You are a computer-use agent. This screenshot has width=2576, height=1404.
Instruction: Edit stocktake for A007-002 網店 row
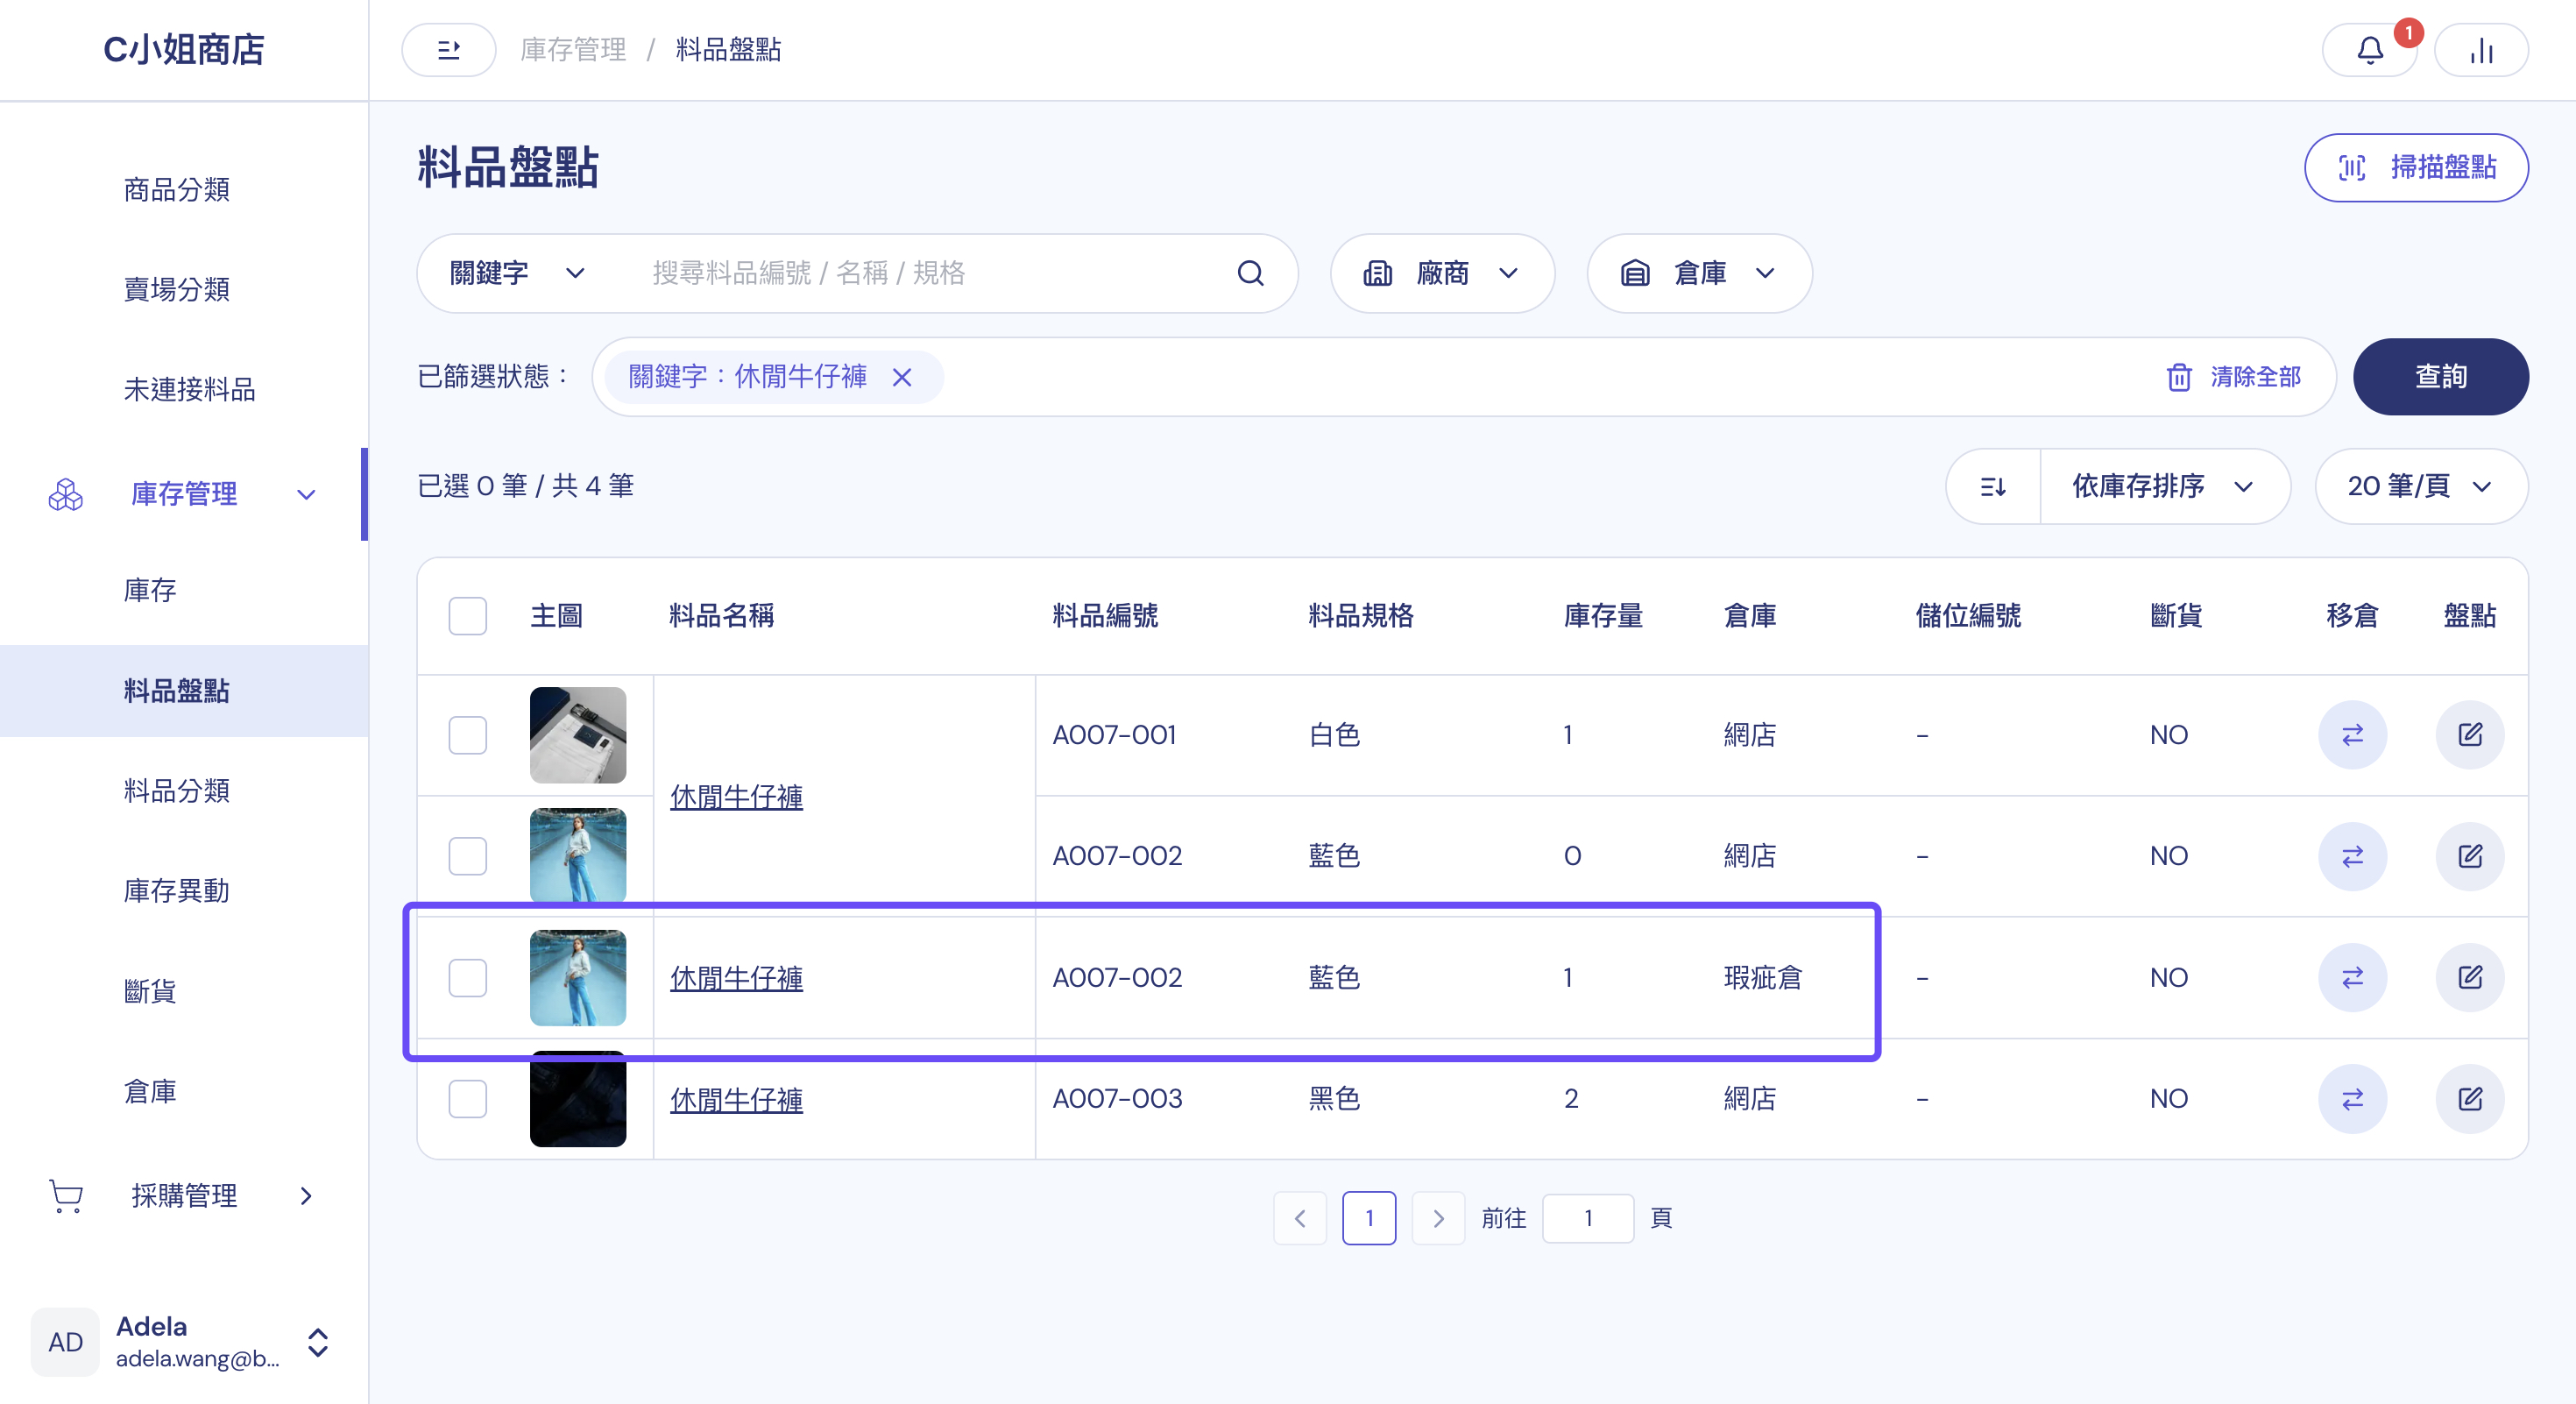2470,856
